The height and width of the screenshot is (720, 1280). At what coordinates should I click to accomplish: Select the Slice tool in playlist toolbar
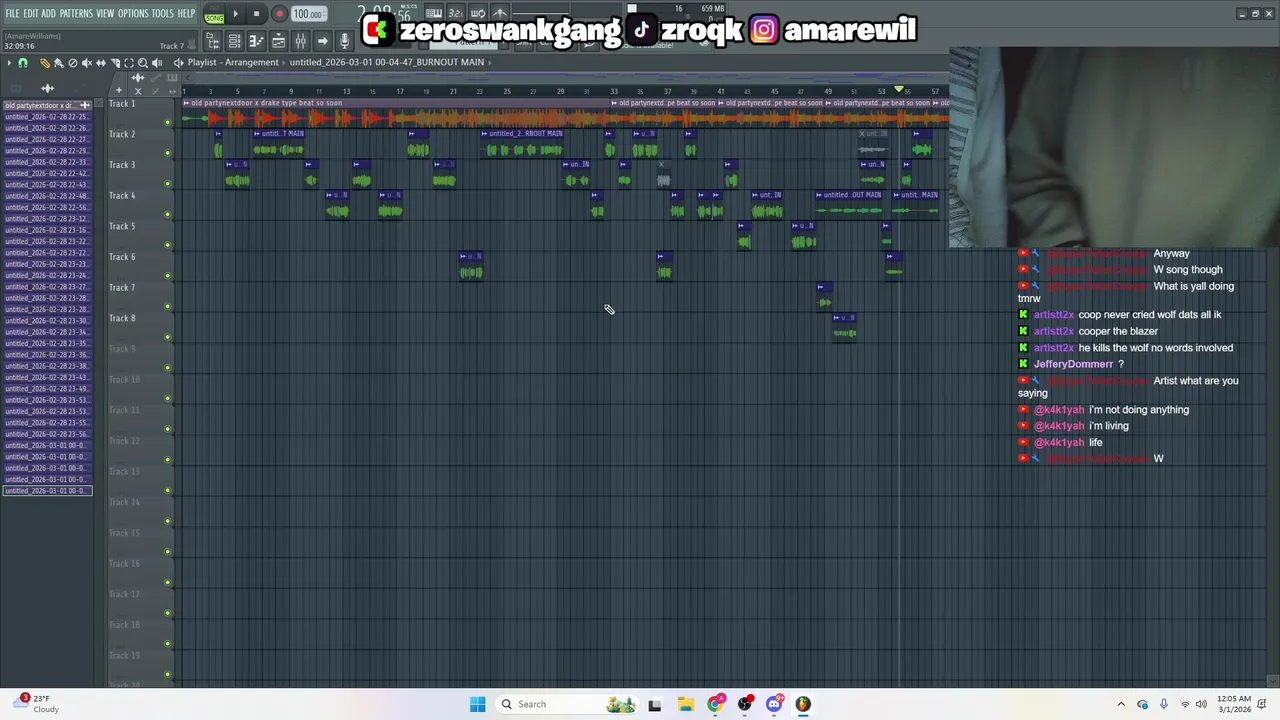click(115, 63)
